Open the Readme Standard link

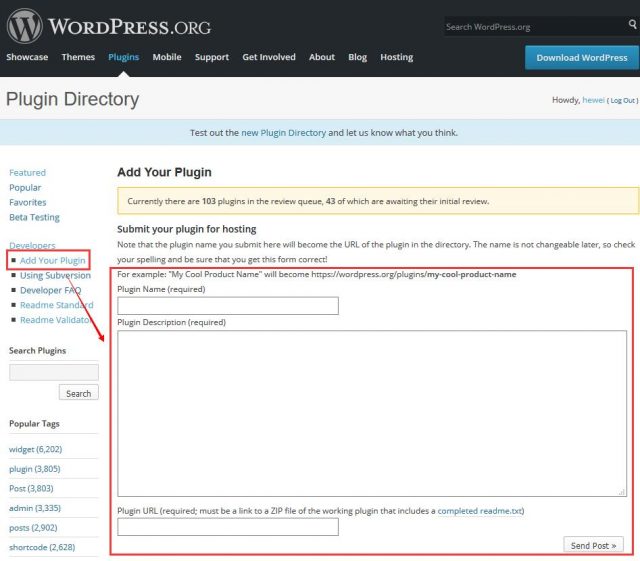(57, 305)
